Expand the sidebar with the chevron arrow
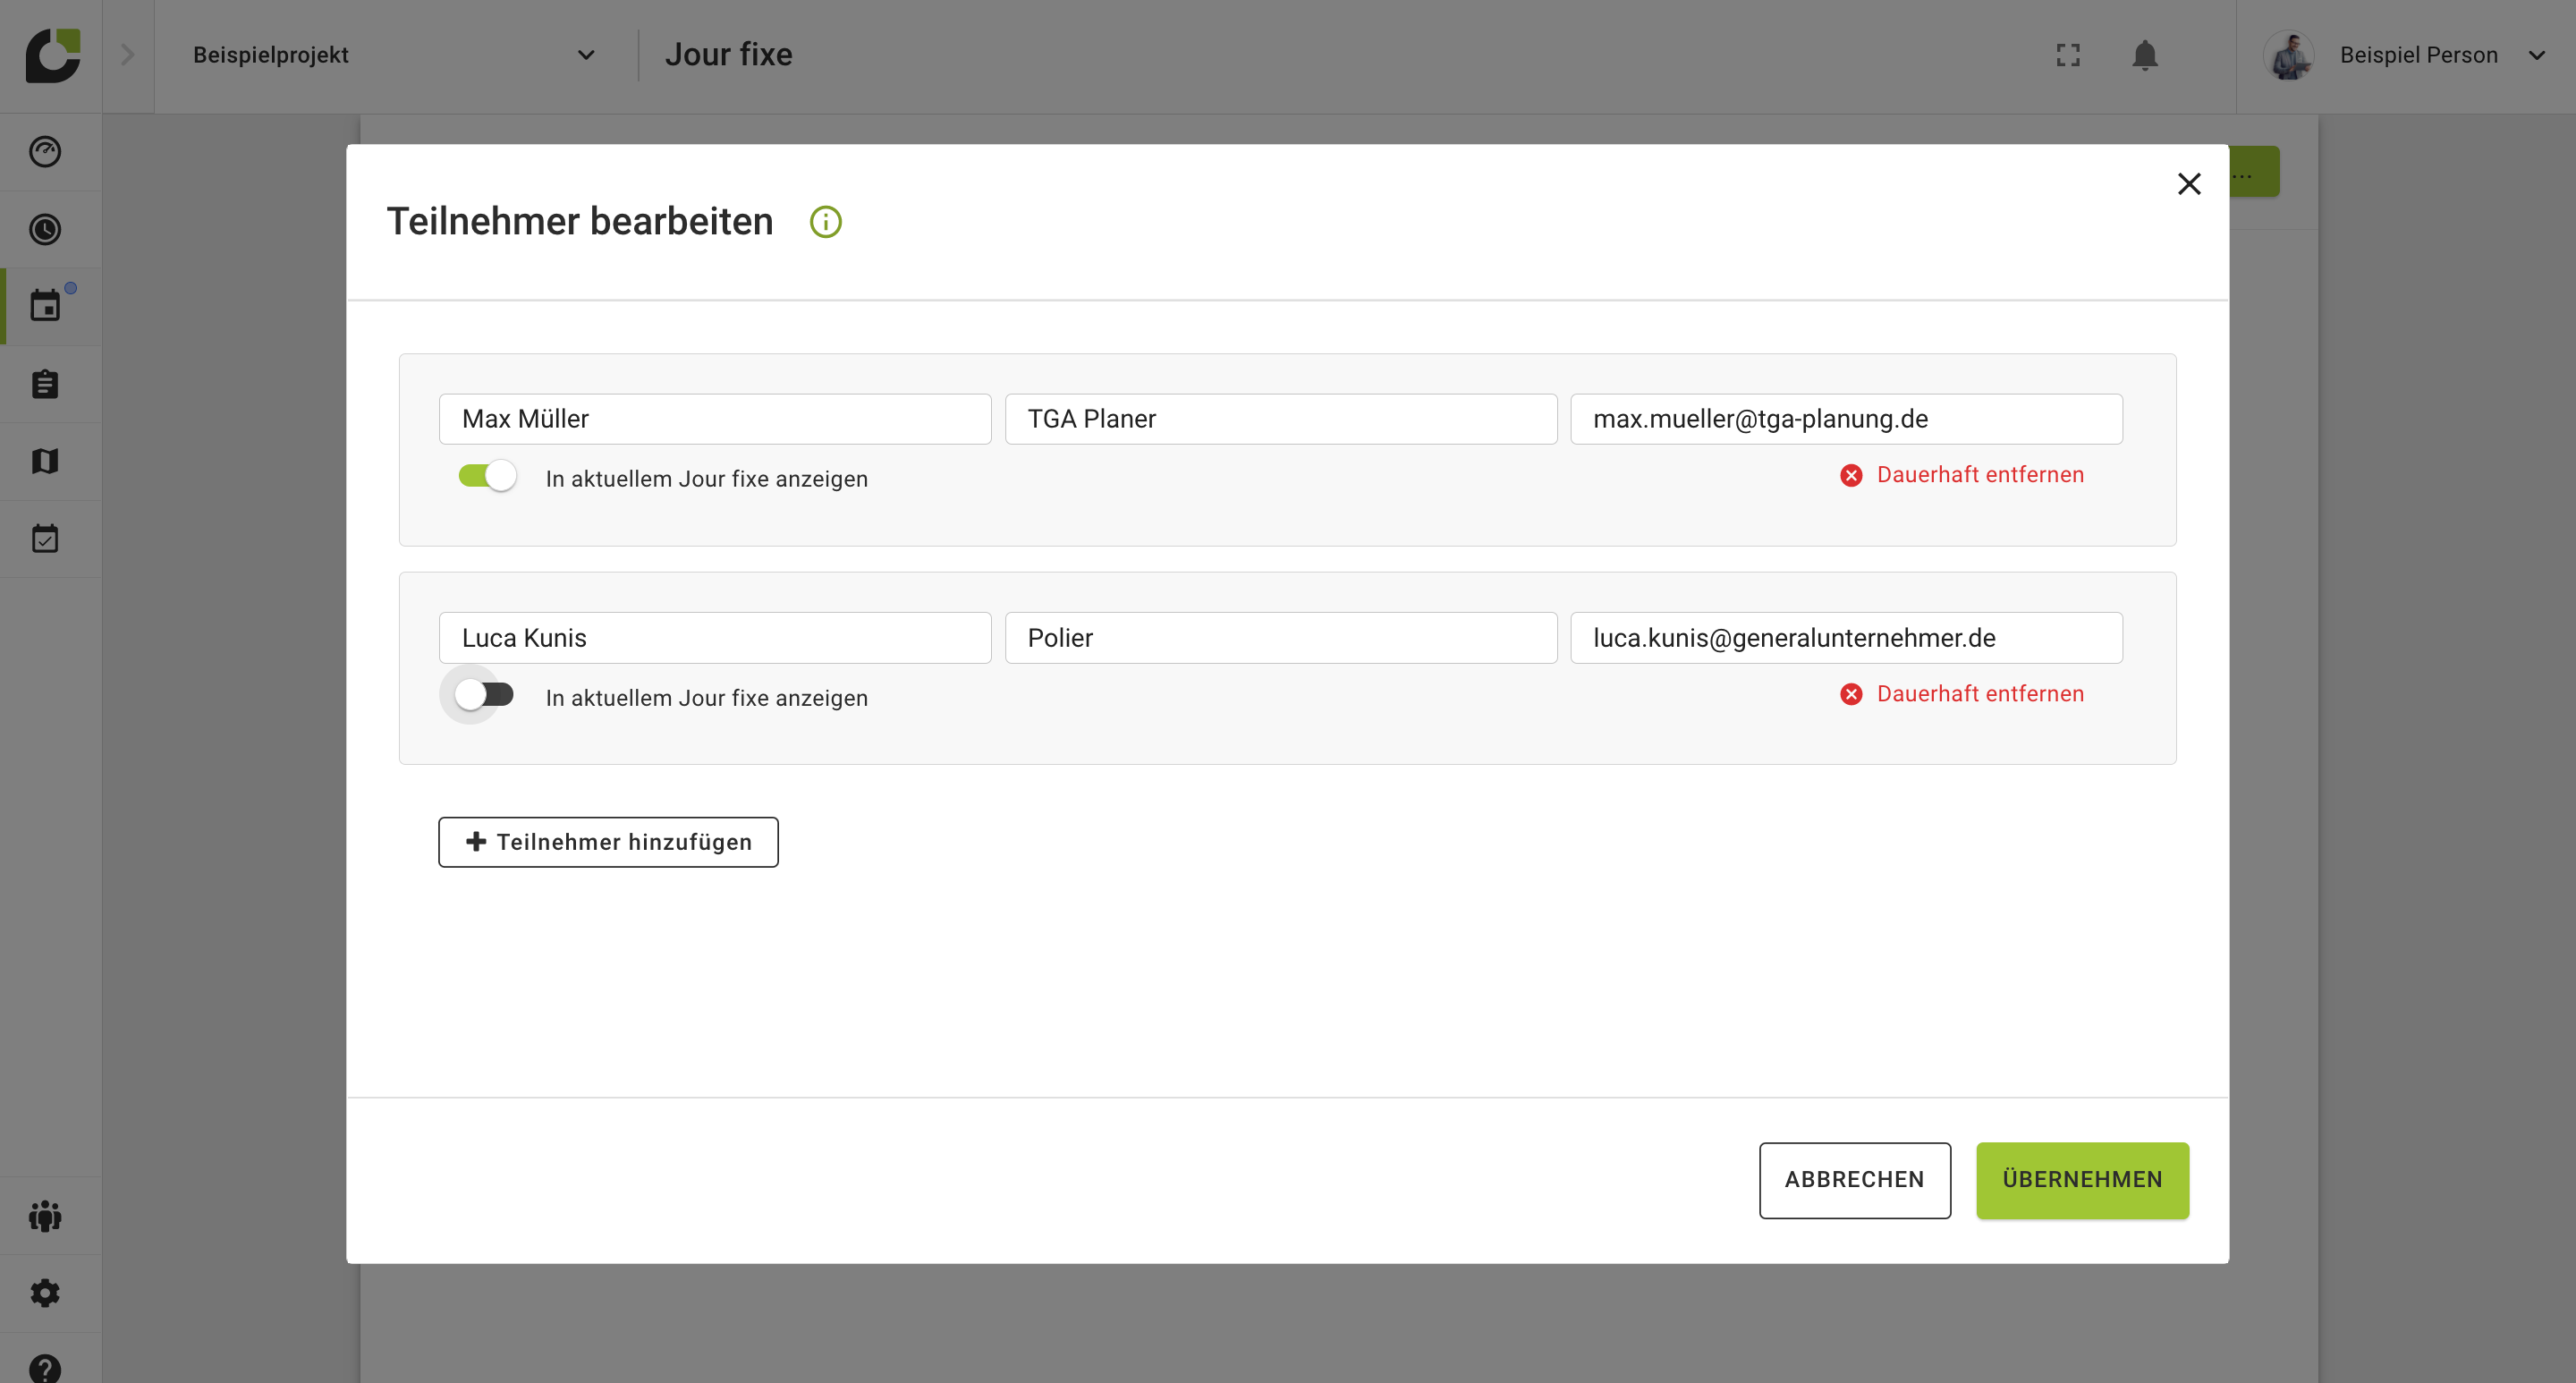This screenshot has height=1383, width=2576. tap(127, 55)
